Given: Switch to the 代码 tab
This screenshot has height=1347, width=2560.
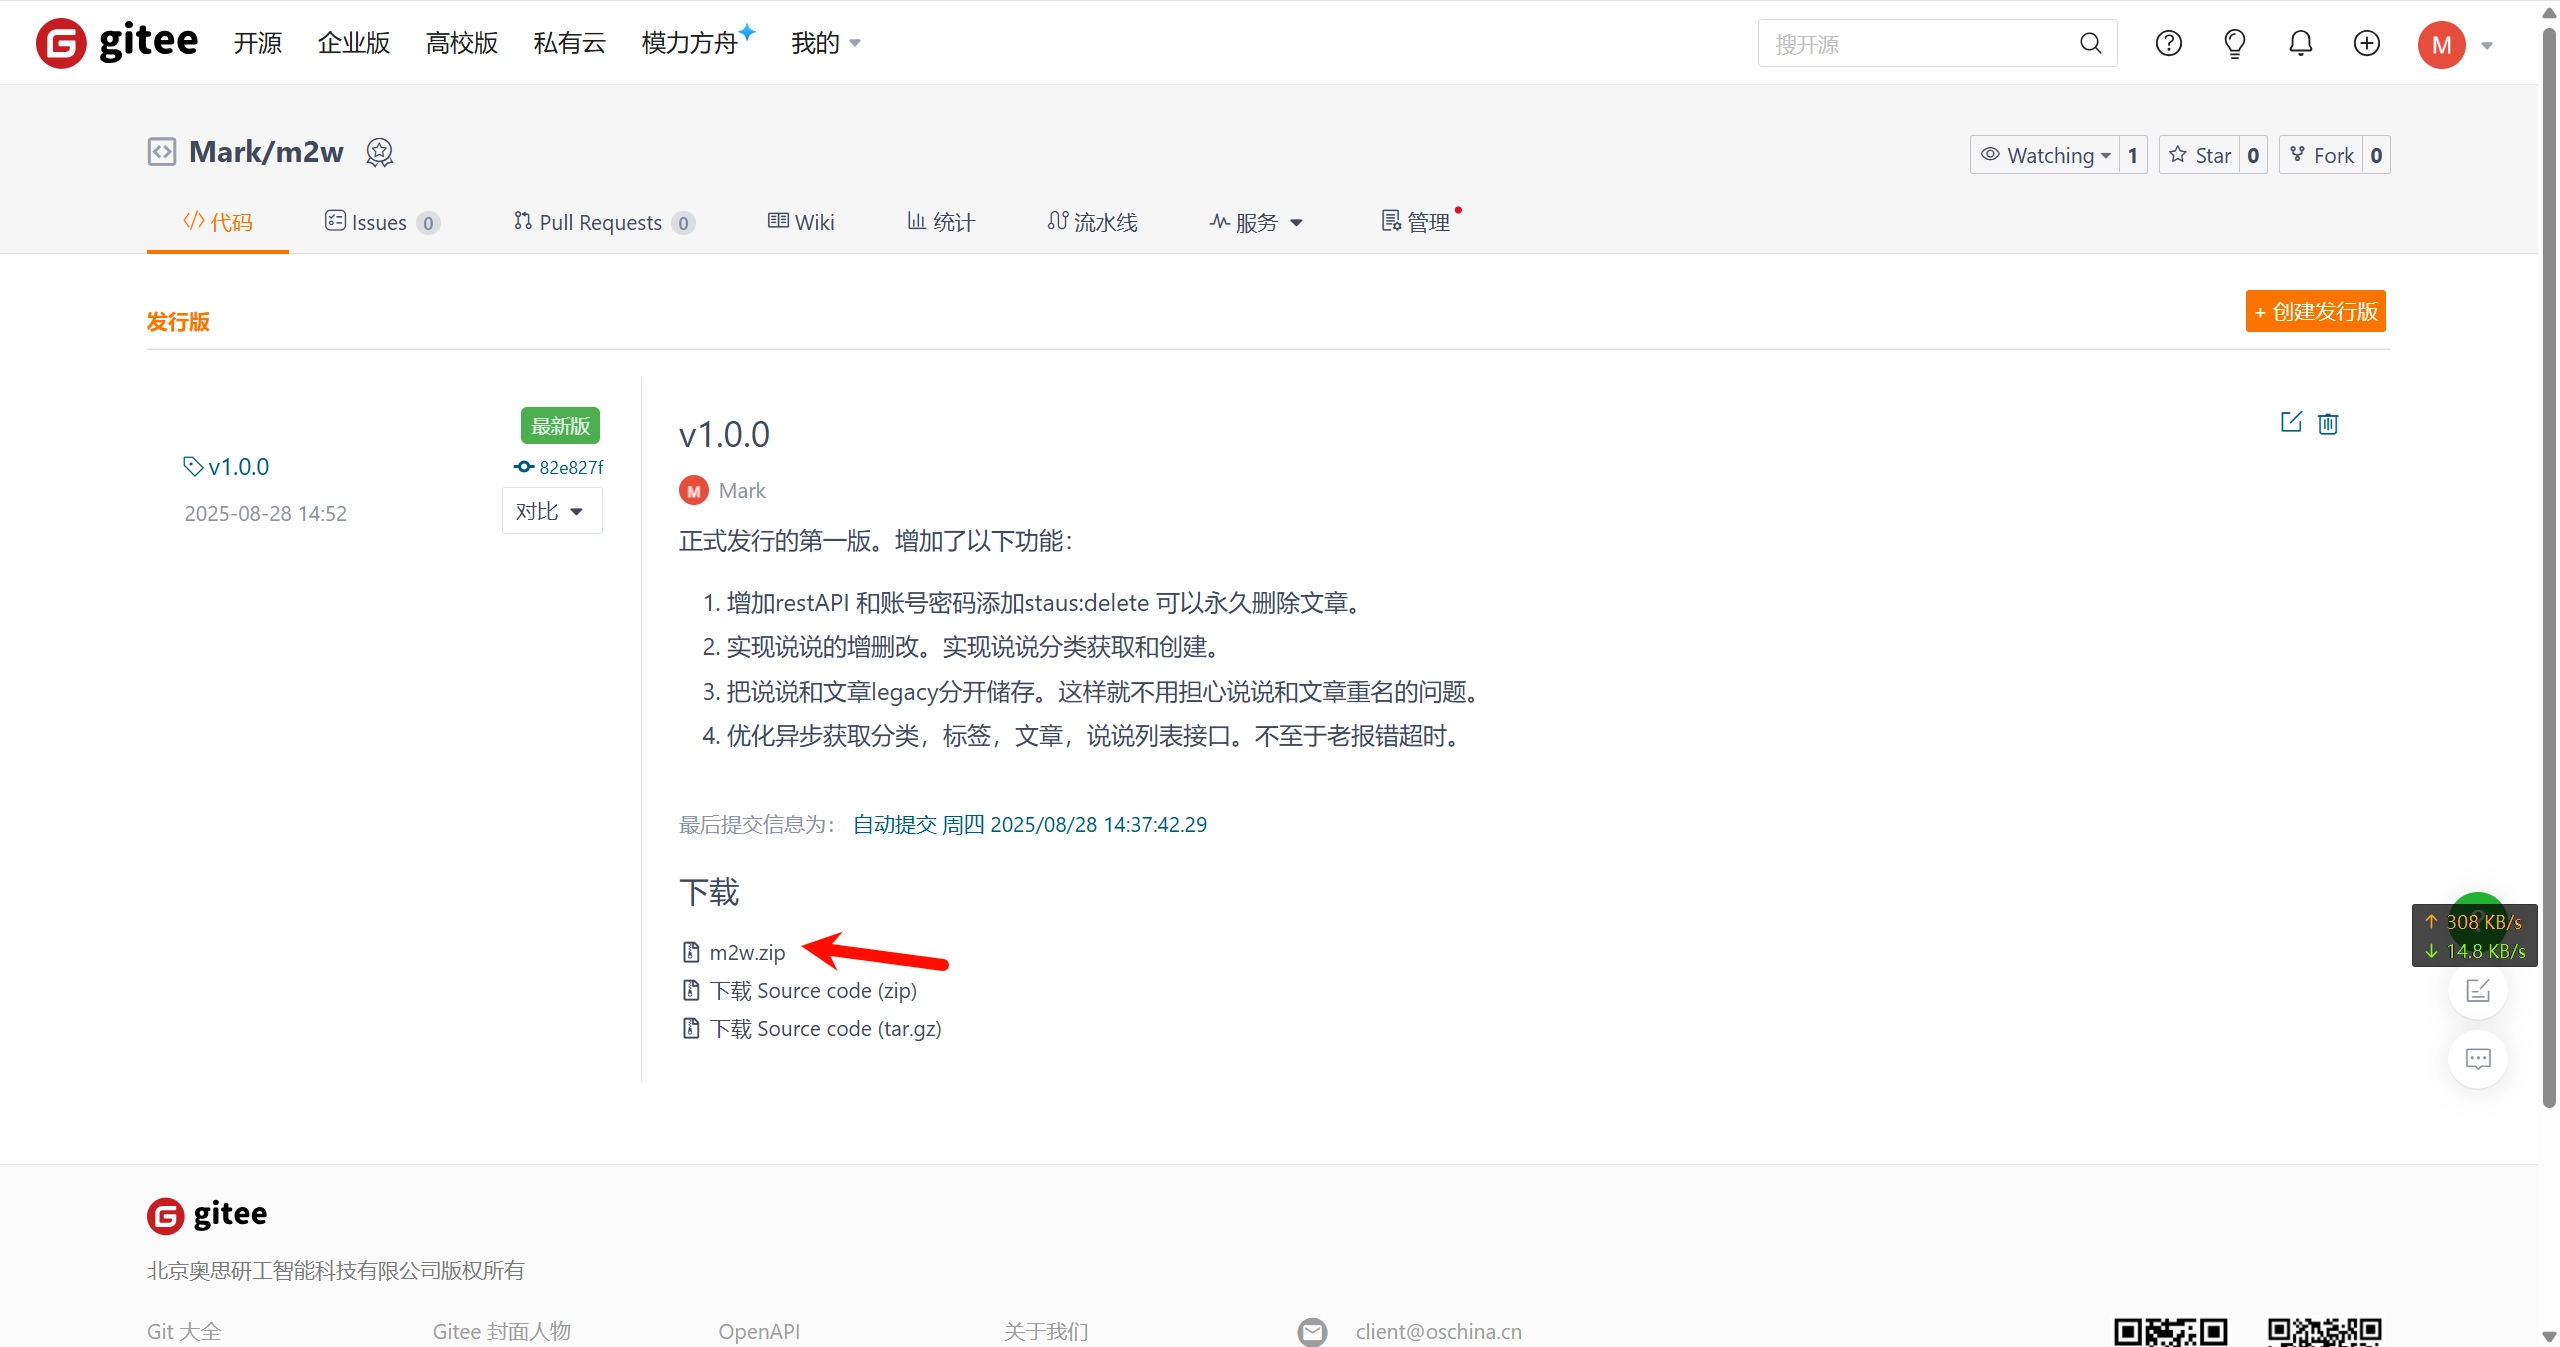Looking at the screenshot, I should tap(218, 222).
